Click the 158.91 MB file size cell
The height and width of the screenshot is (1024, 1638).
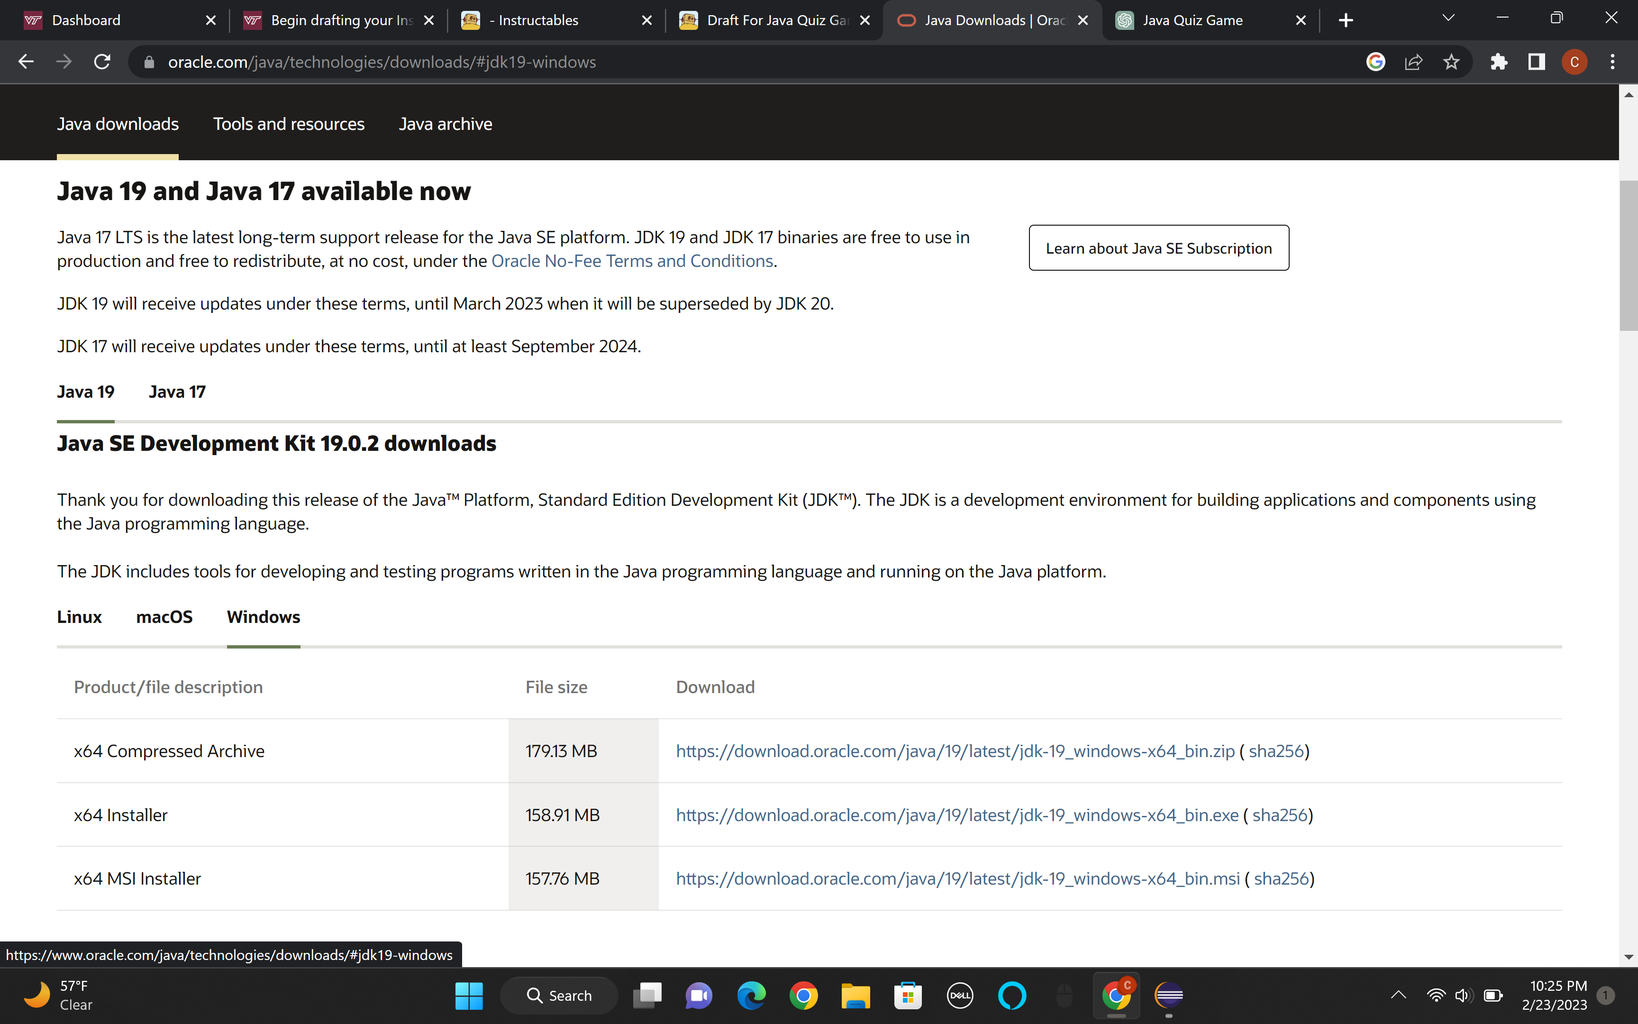(x=584, y=815)
